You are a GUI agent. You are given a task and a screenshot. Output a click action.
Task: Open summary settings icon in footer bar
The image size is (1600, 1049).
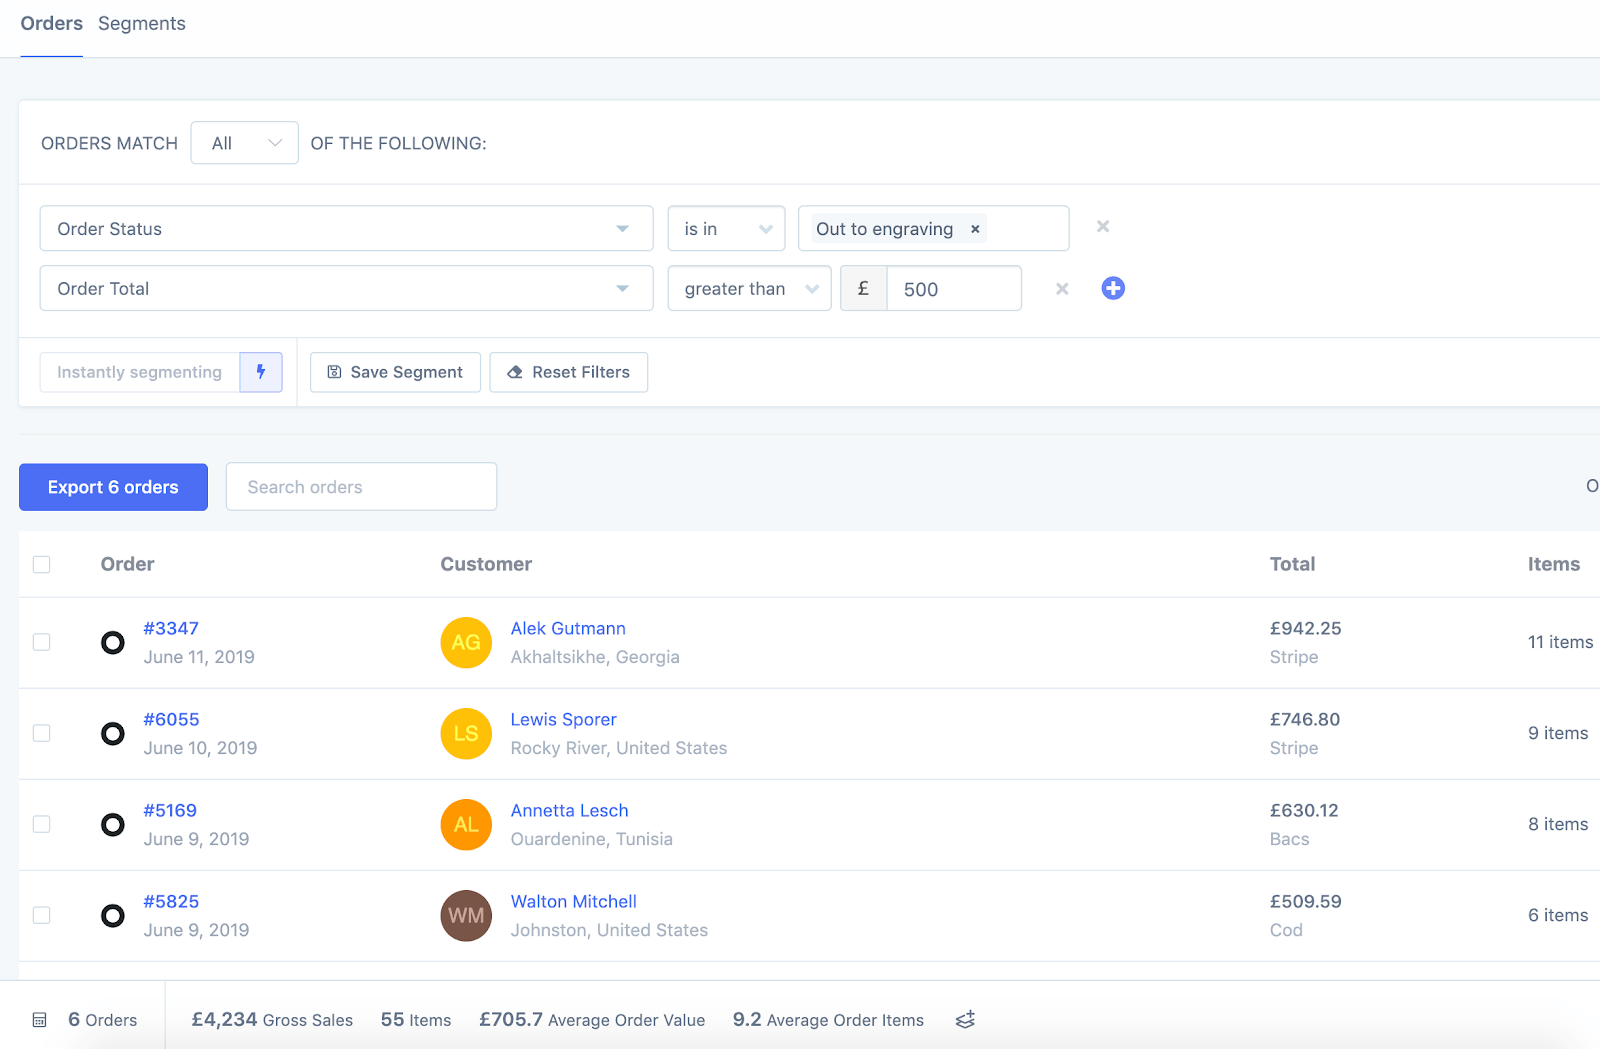coord(965,1020)
